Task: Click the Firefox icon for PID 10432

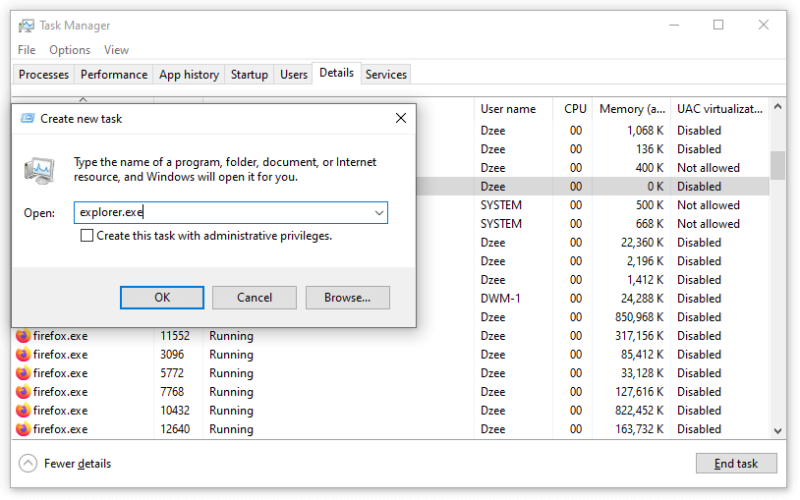Action: pos(23,410)
